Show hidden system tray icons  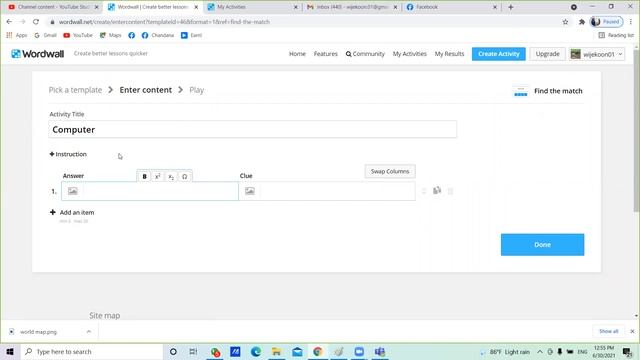coord(540,351)
